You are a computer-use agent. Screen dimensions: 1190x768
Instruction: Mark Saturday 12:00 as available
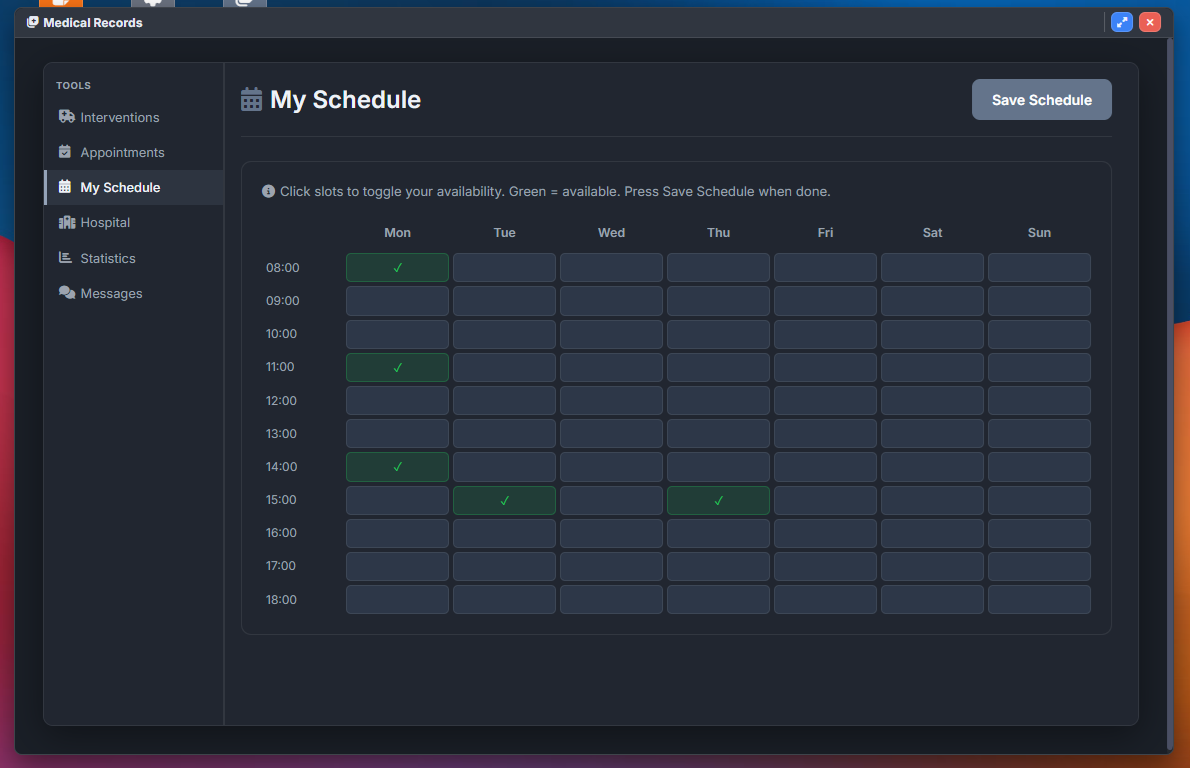pos(932,401)
